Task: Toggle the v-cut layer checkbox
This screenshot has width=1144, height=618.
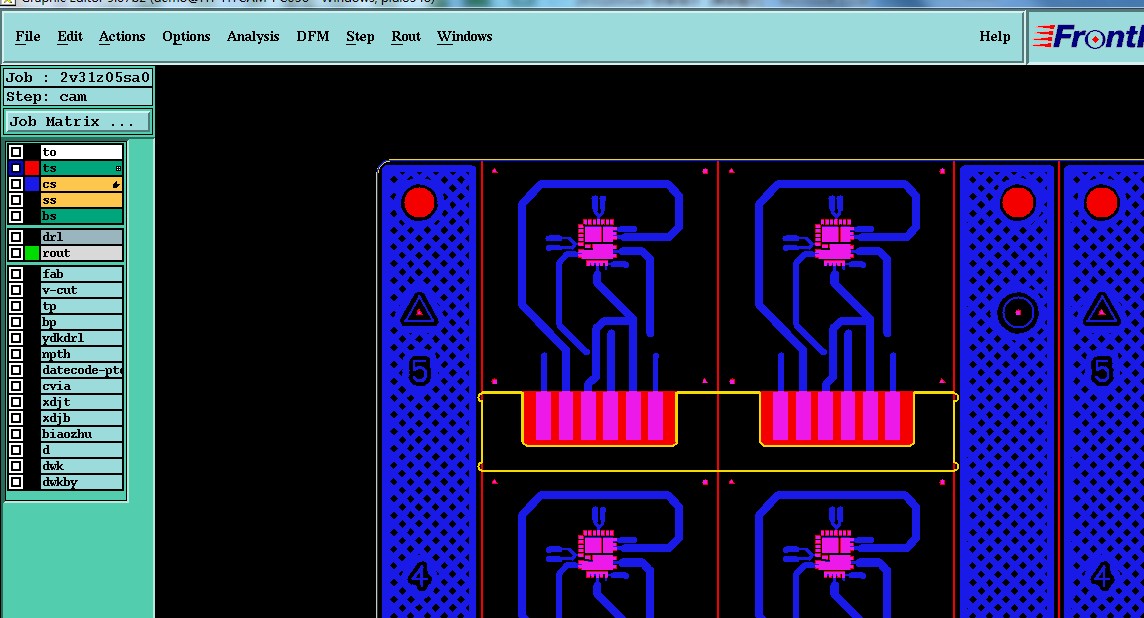Action: point(16,290)
